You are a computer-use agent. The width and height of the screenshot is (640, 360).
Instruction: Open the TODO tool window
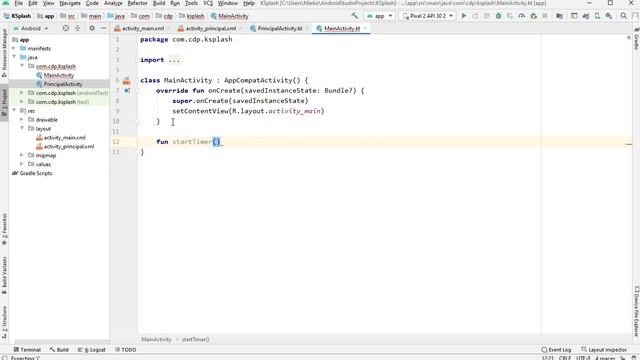click(126, 350)
